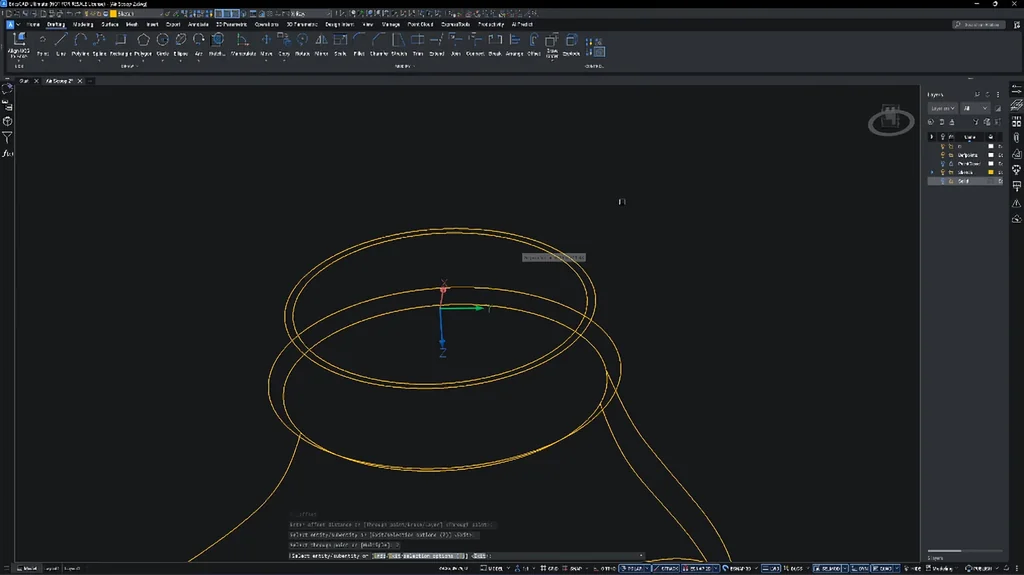This screenshot has height=575, width=1024.
Task: Select the Ellipse tool
Action: tap(181, 44)
